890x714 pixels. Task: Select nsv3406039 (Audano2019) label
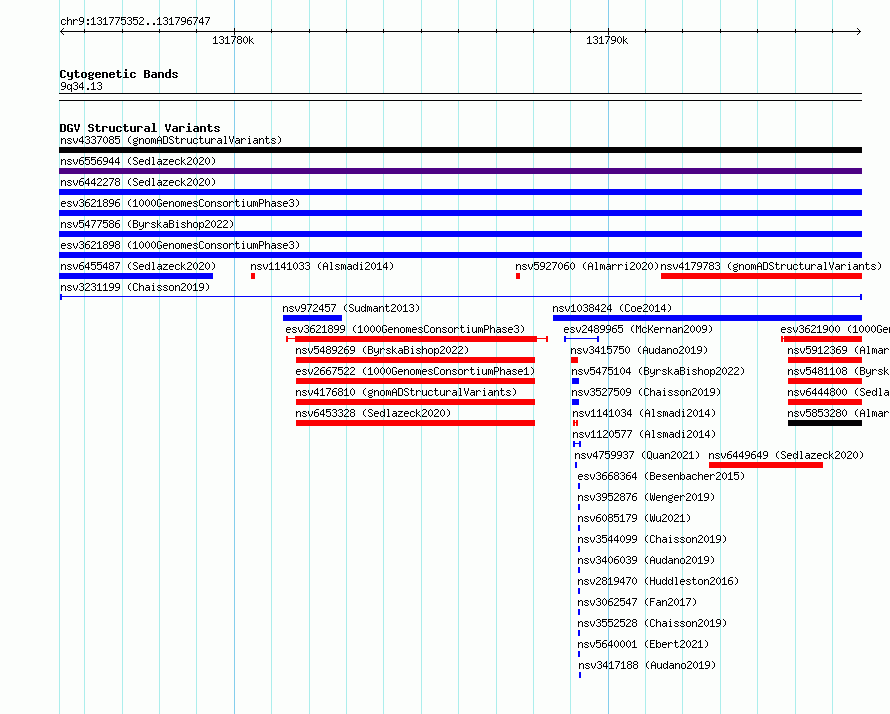pyautogui.click(x=646, y=560)
